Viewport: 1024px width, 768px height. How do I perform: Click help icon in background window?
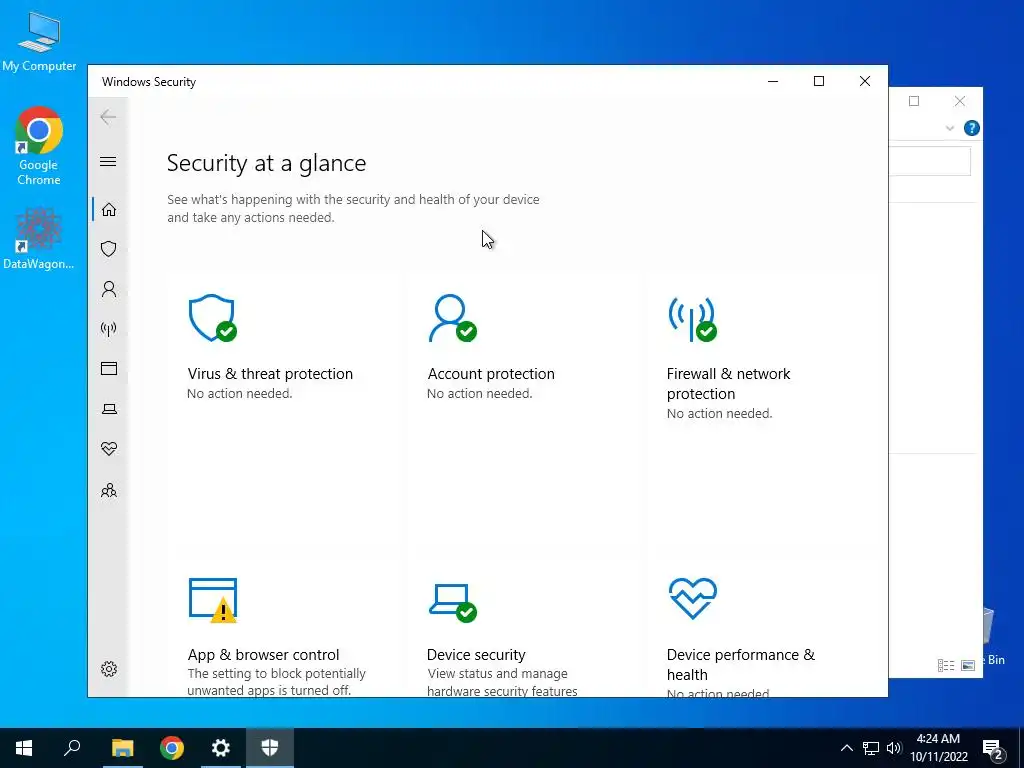tap(972, 128)
